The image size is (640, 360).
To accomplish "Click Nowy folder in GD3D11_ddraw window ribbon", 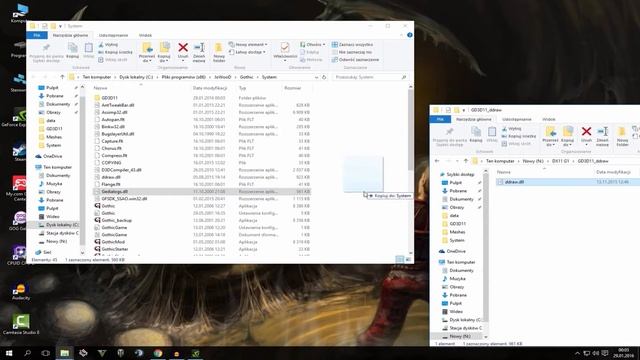I will coord(622,136).
